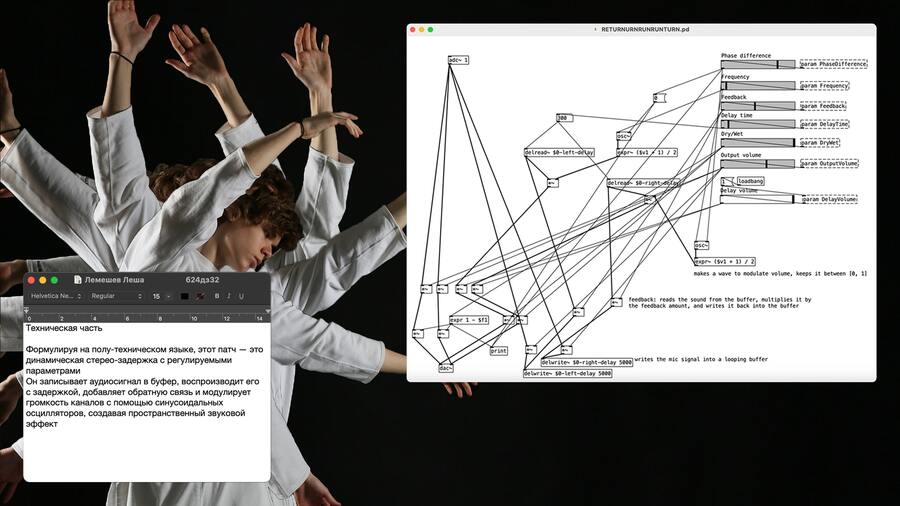900x506 pixels.
Task: Select the param PhaseDifference object
Action: point(833,64)
